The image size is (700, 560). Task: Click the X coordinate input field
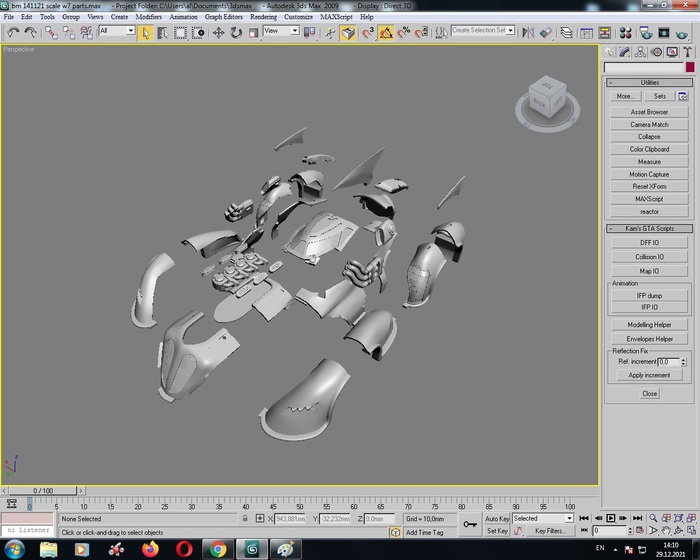point(291,519)
